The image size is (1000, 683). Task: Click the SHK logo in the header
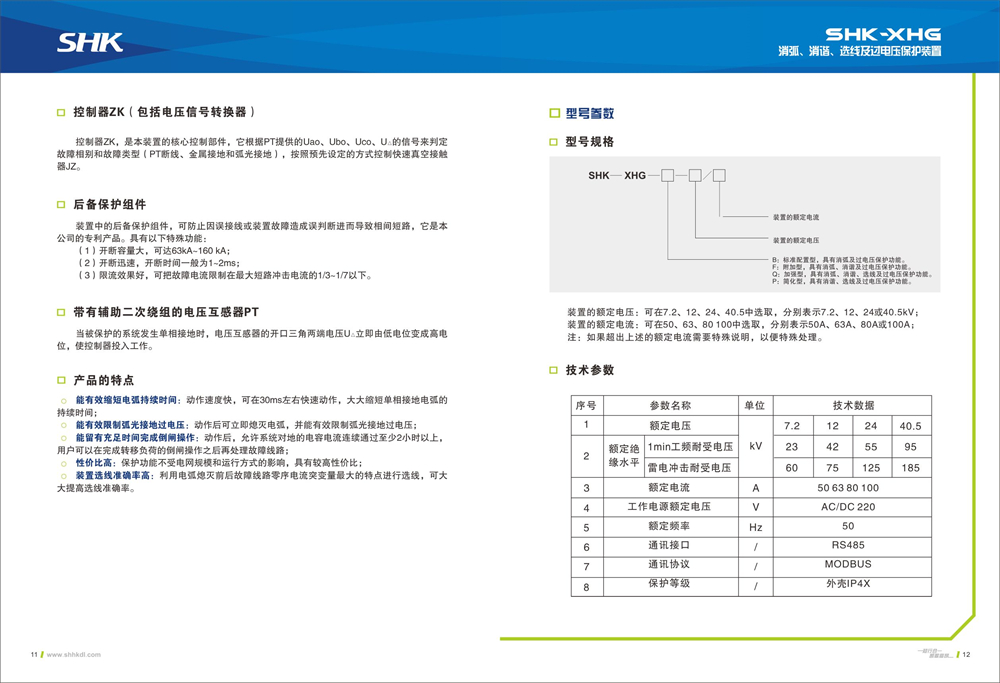coord(90,43)
